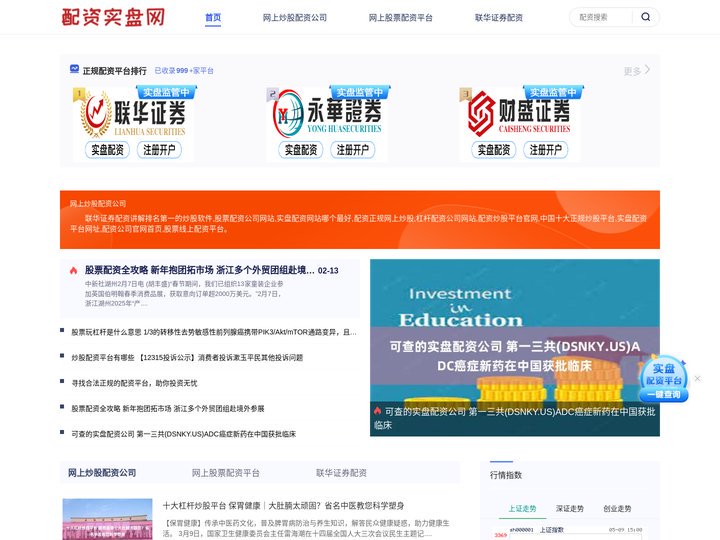This screenshot has height=540, width=720.
Task: Click the flame icon in the image caption
Action: [377, 411]
